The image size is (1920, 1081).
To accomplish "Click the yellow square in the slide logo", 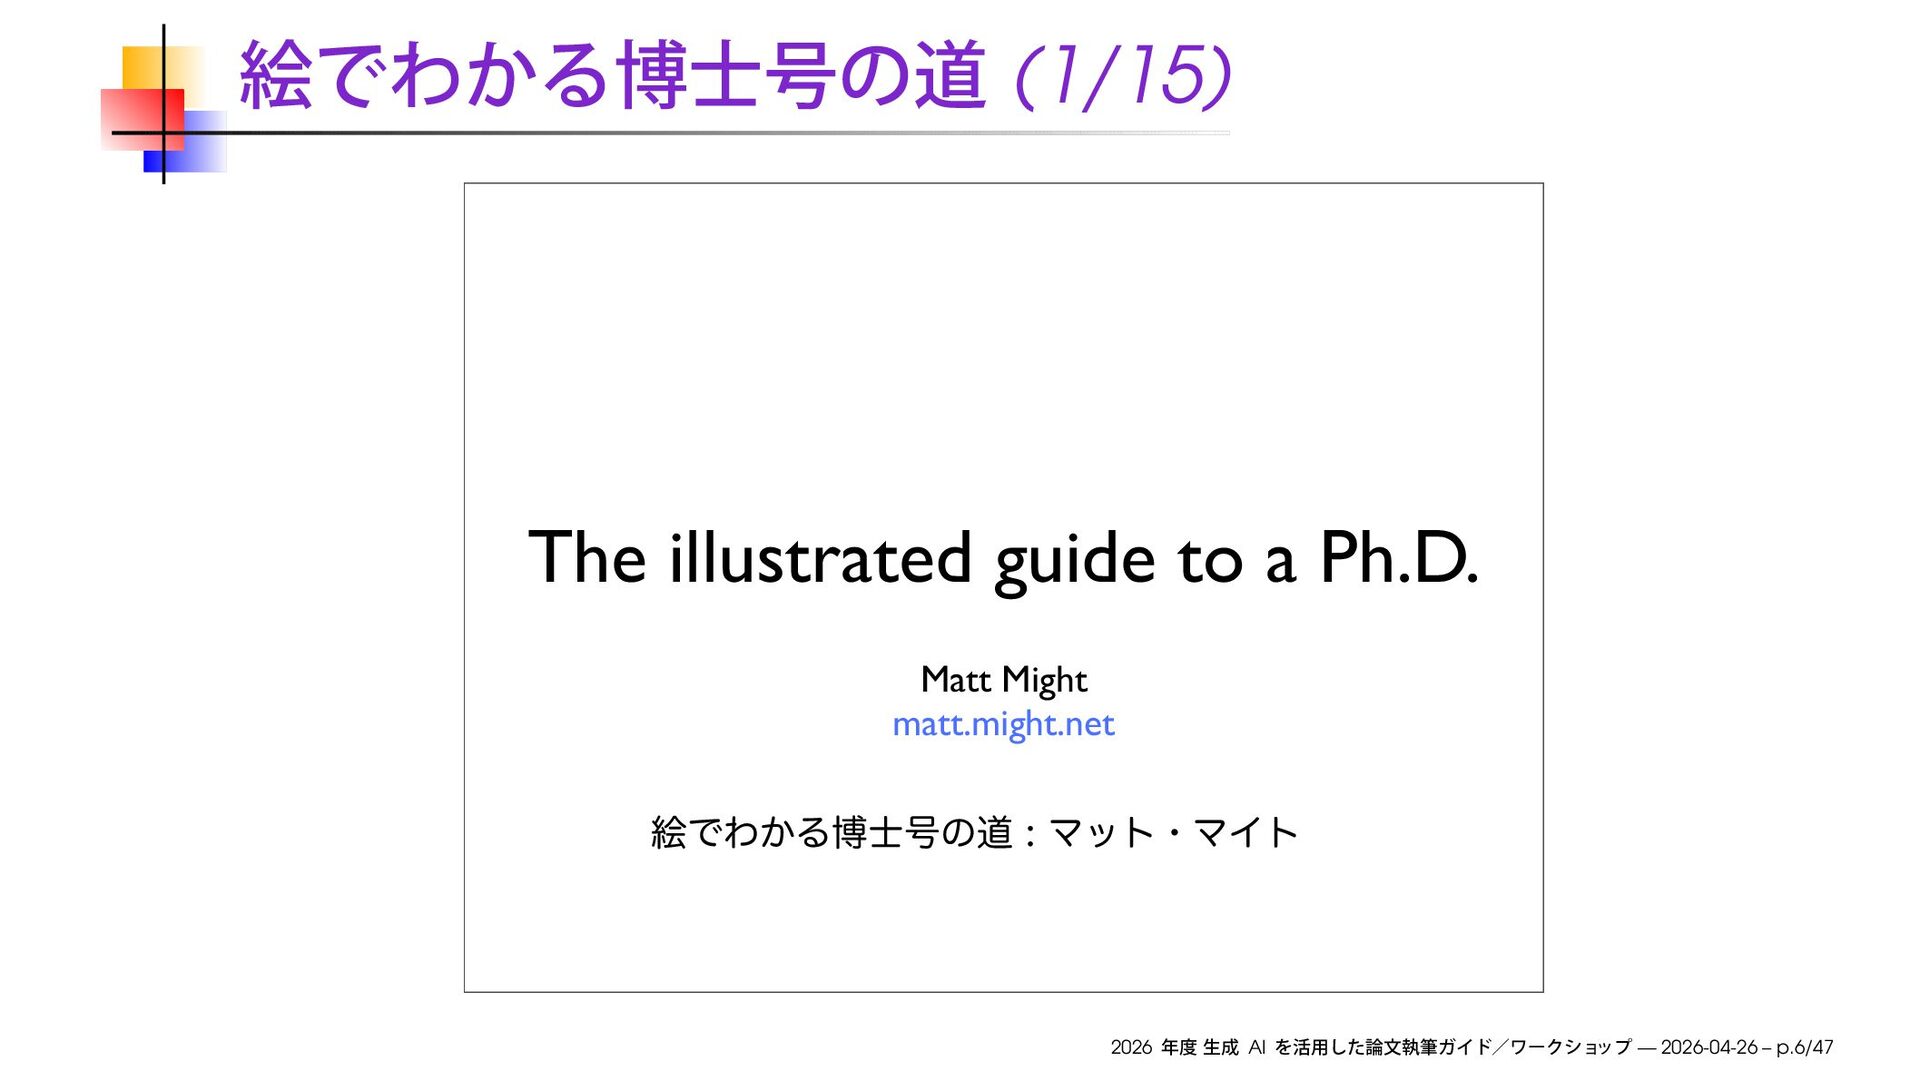I will (143, 66).
